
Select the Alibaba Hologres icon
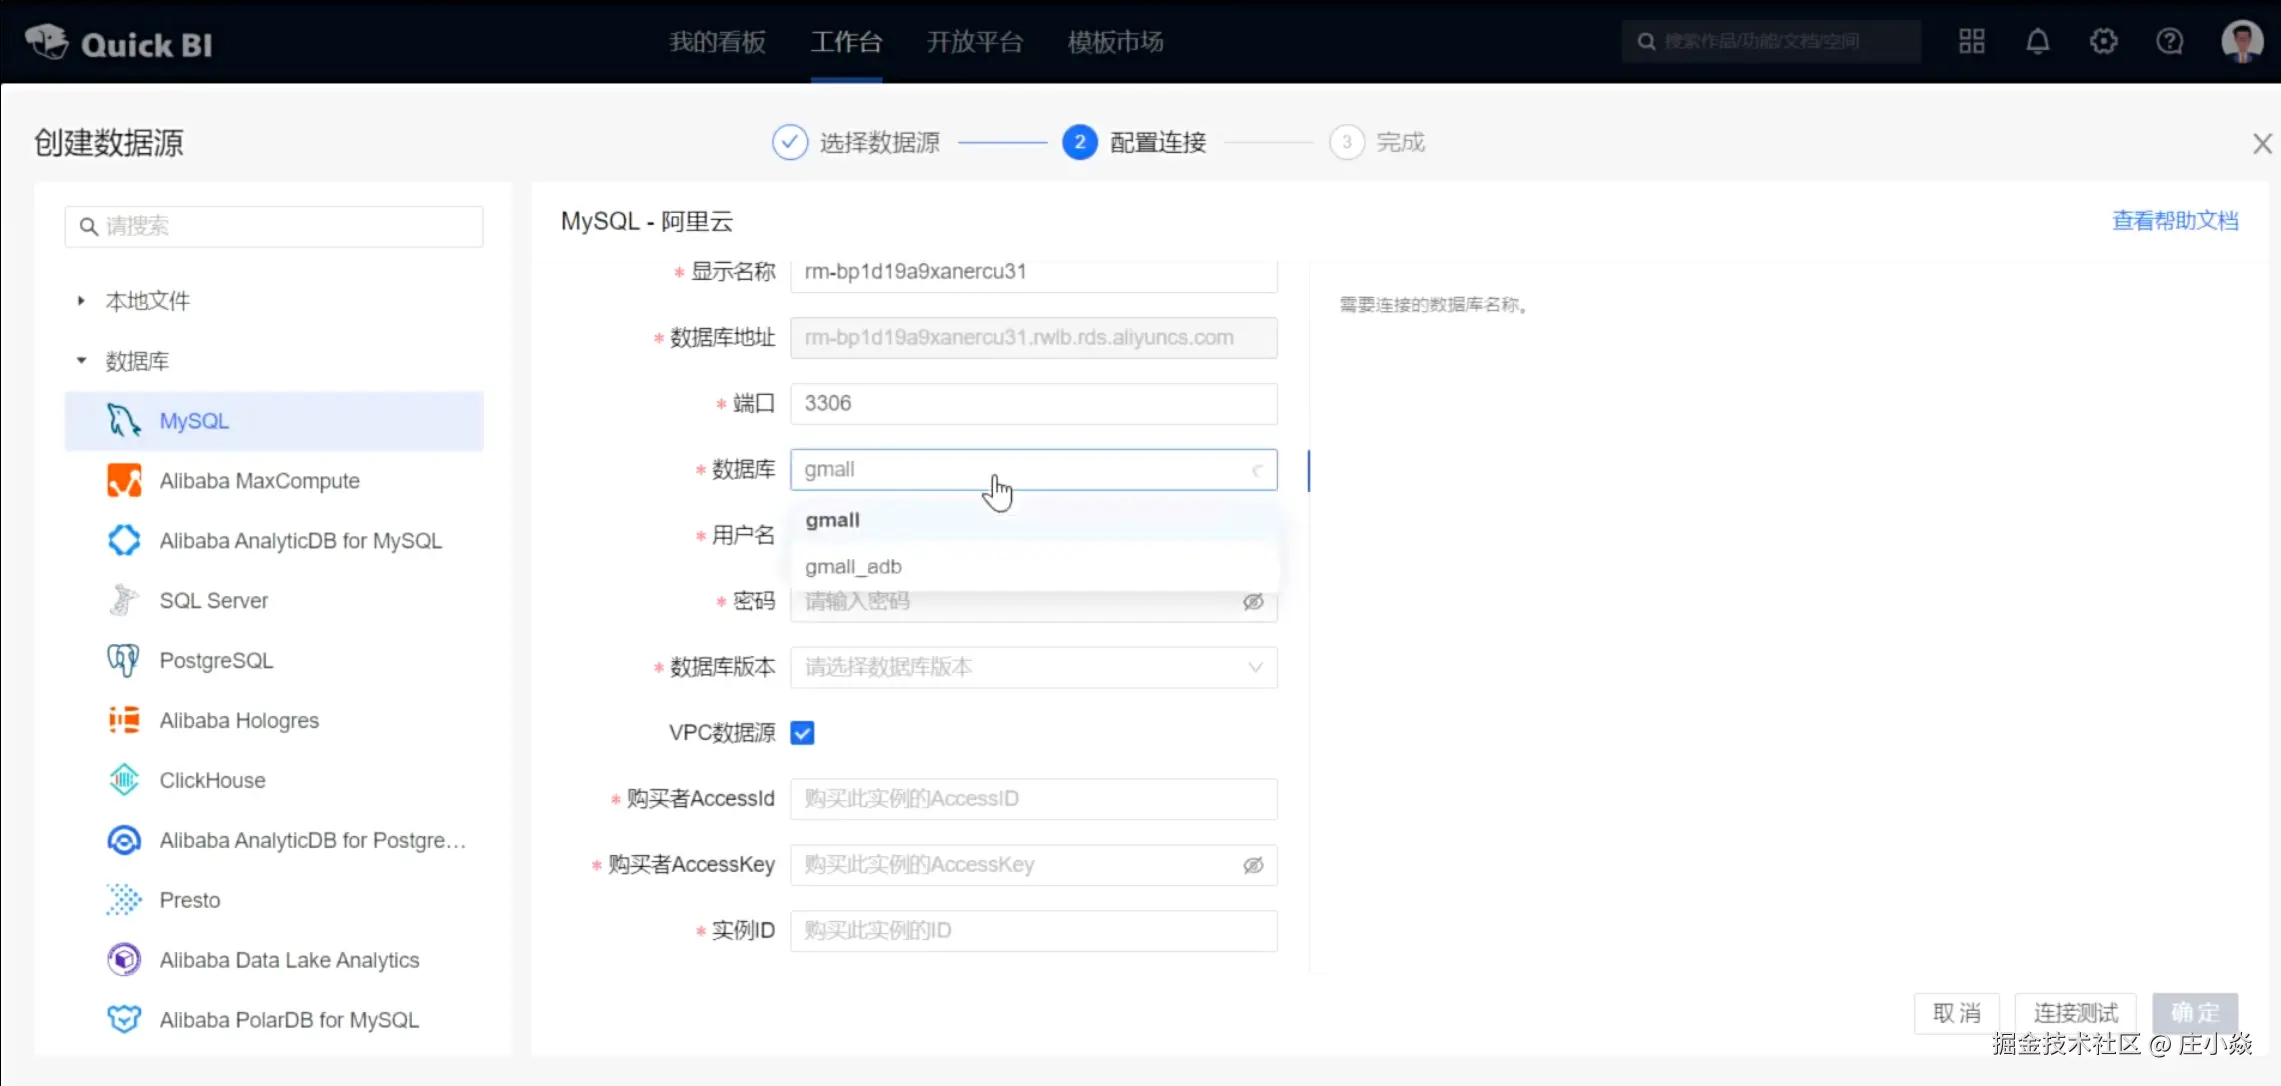click(124, 720)
